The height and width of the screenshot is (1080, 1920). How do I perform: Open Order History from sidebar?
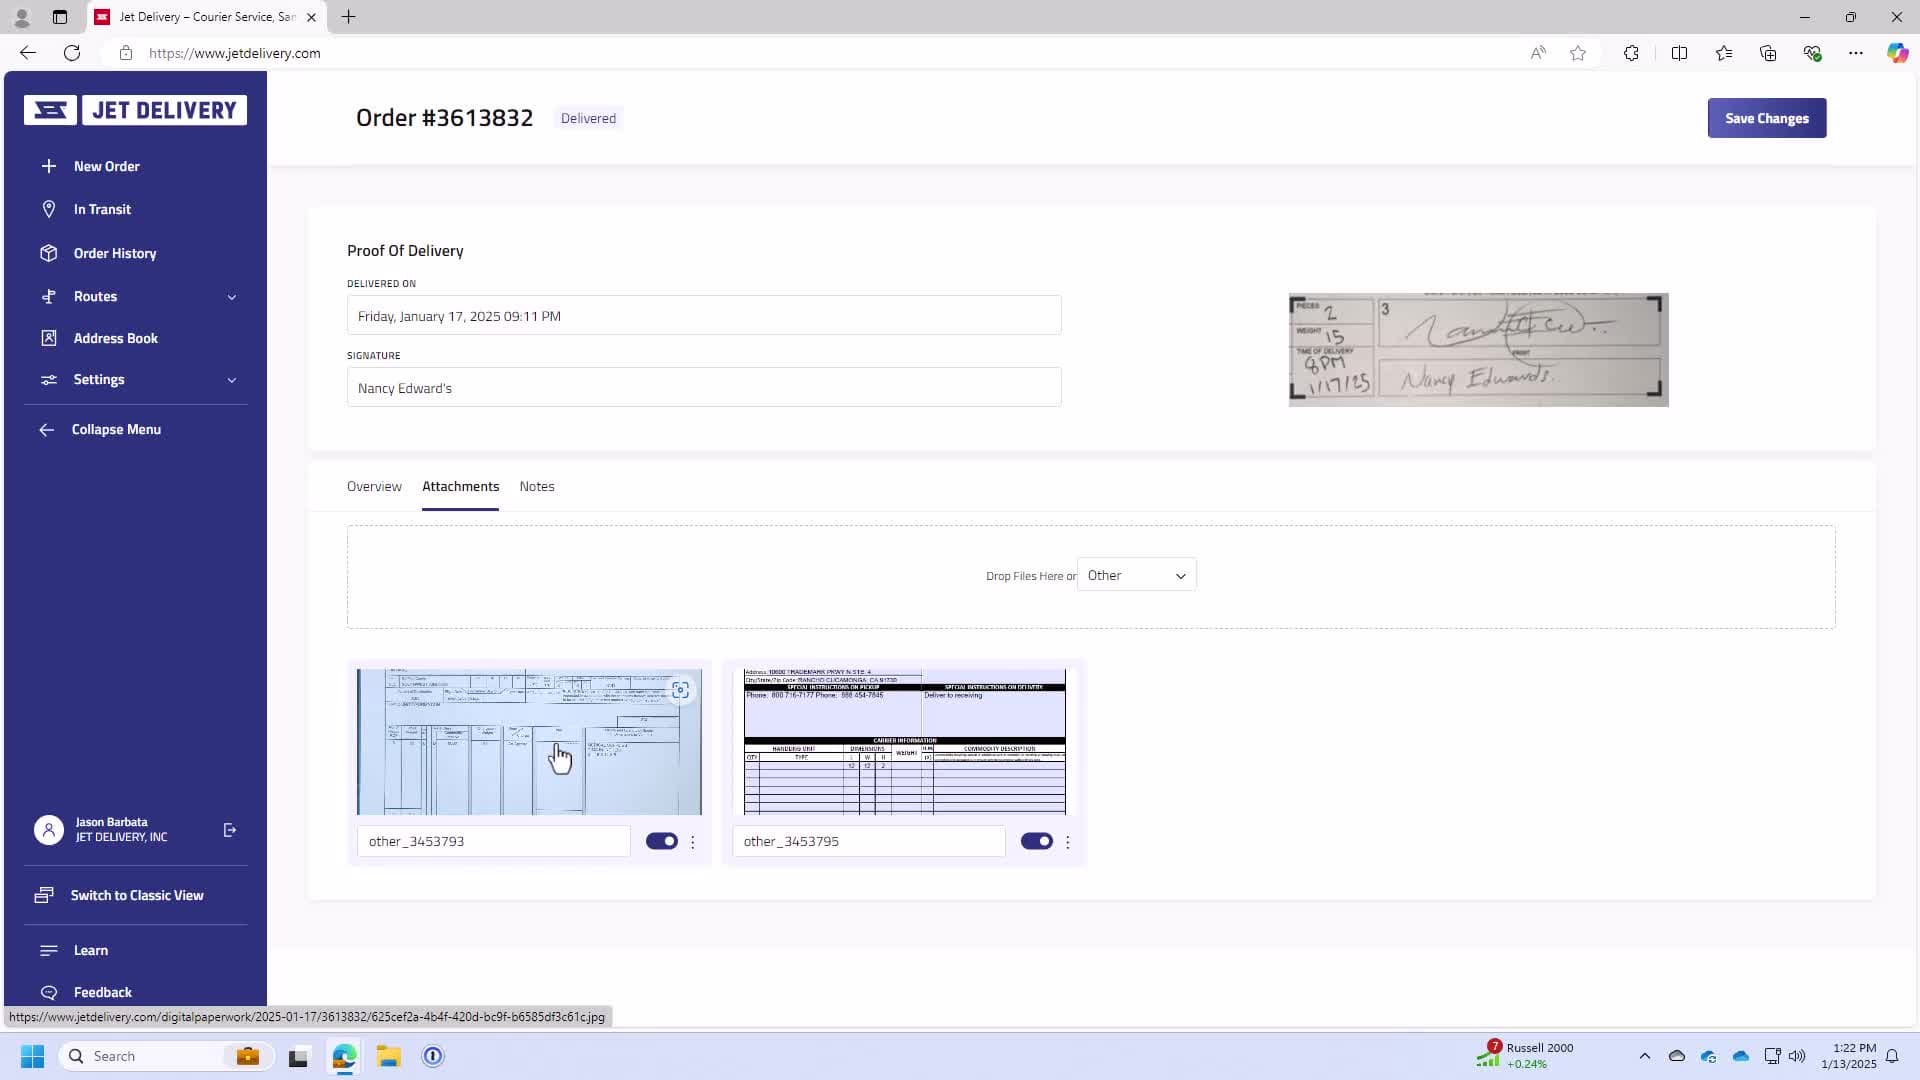tap(115, 252)
